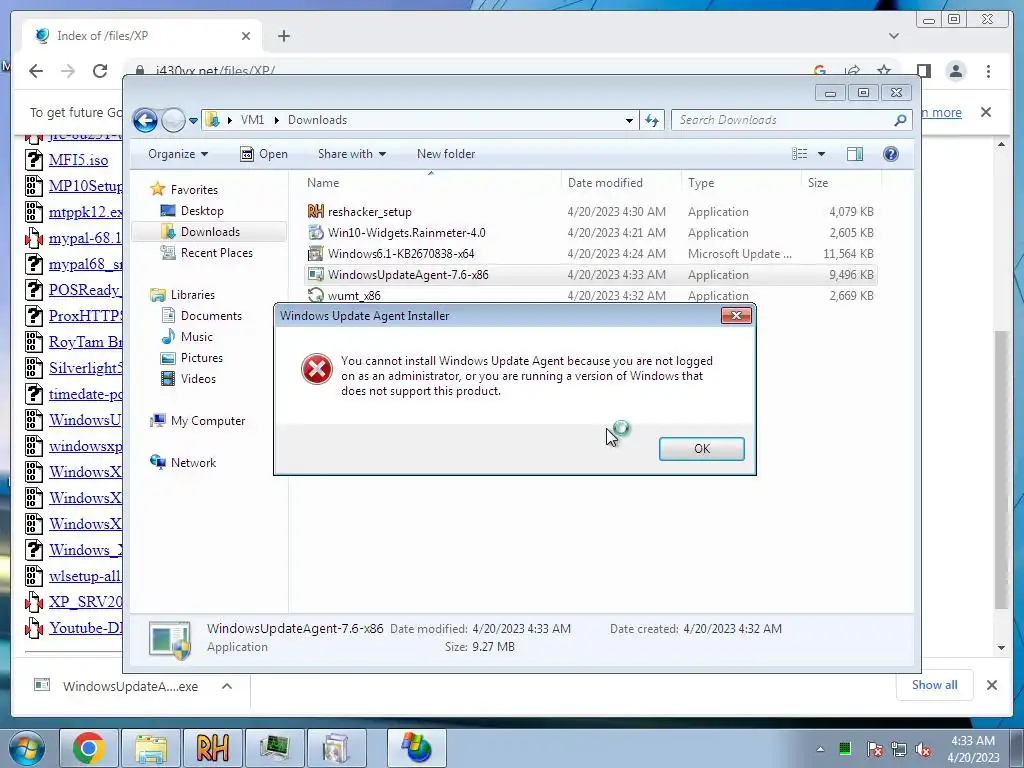
Task: Open the Documents library
Action: (211, 316)
